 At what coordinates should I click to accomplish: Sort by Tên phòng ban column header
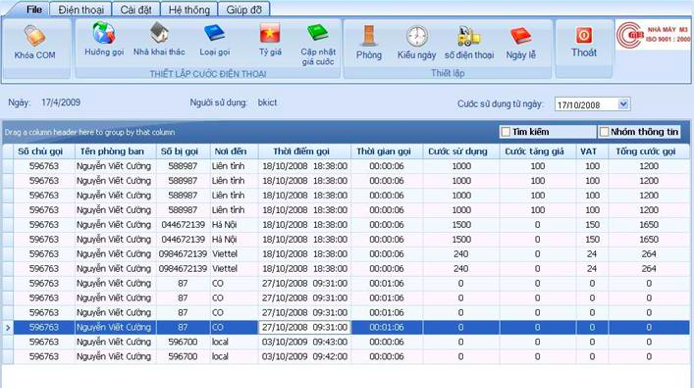click(116, 151)
